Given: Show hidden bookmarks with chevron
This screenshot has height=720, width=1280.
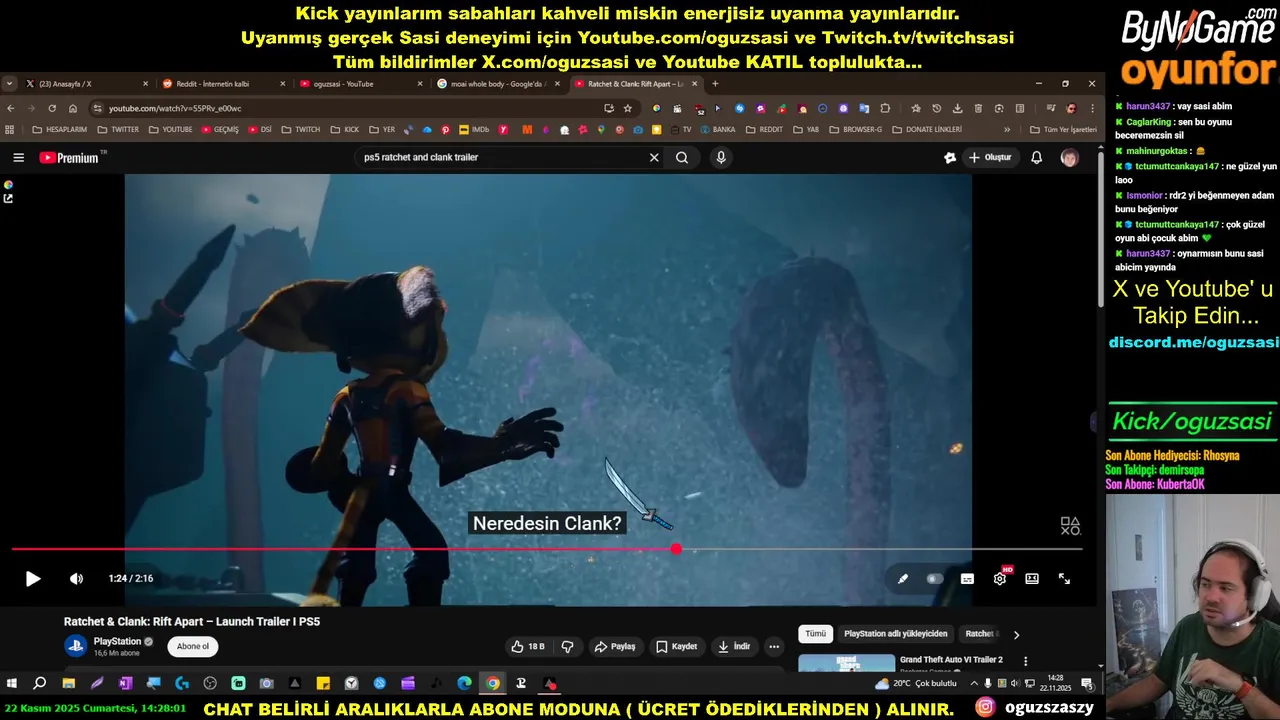Looking at the screenshot, I should [1007, 130].
